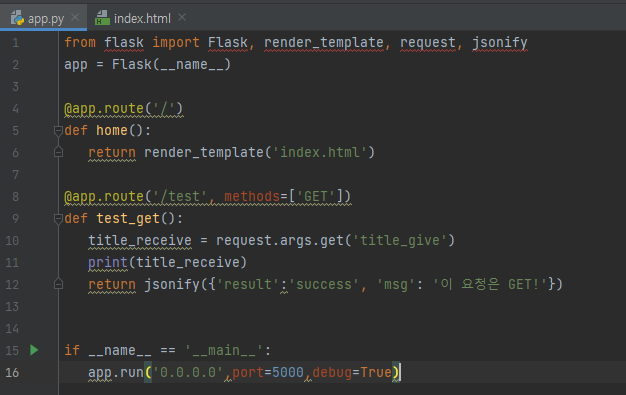Click the '이 요청은 GET!' message string
The image size is (626, 395).
(x=490, y=284)
